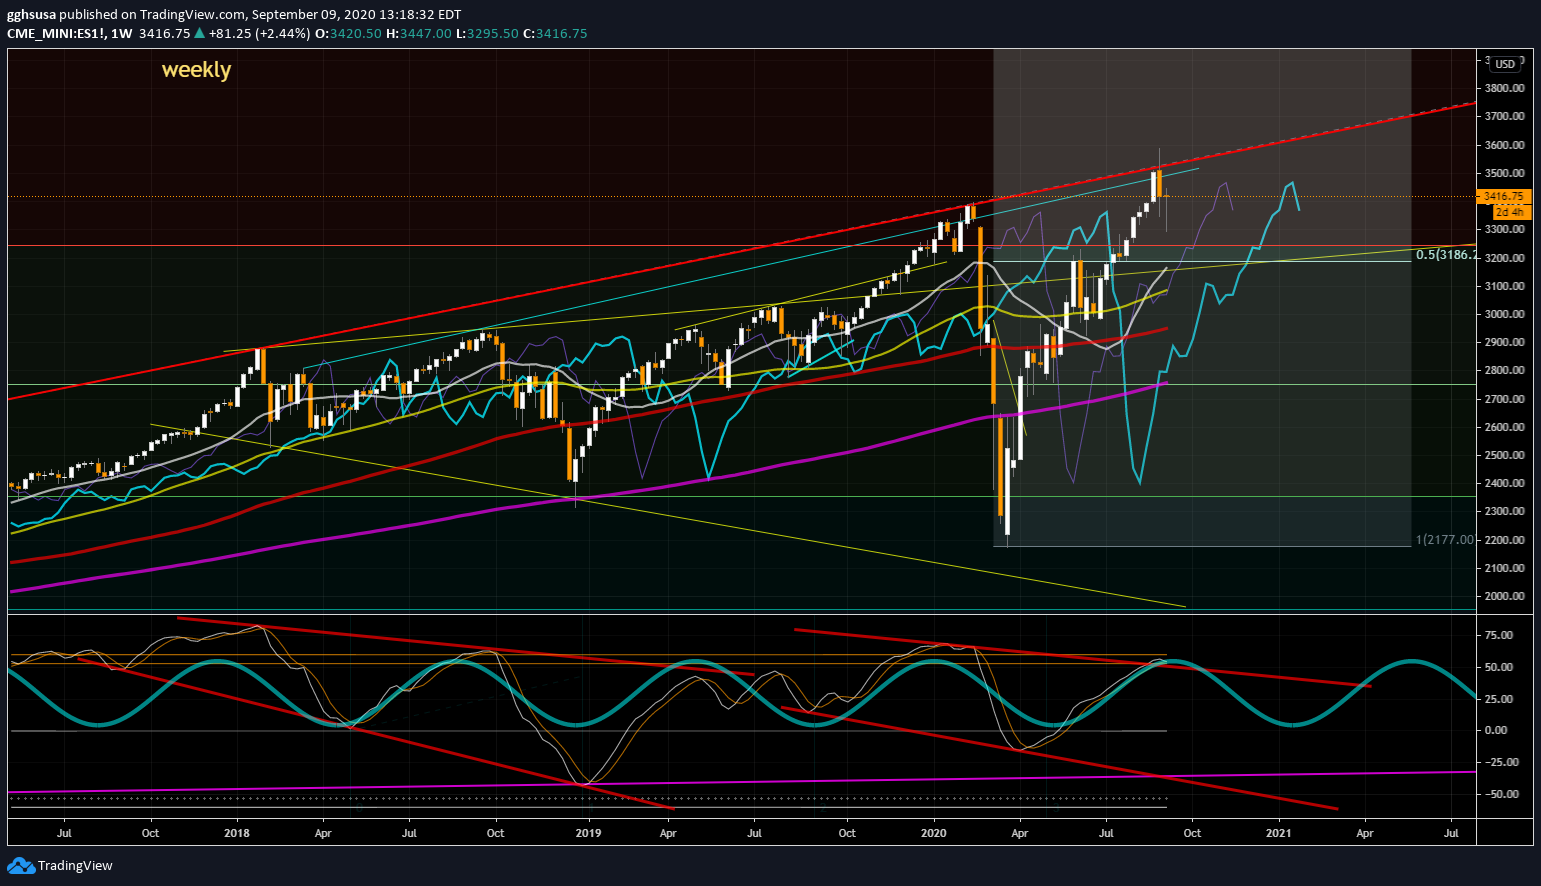The width and height of the screenshot is (1541, 886).
Task: Select the 1(2177.00 Fibonacci level label
Action: 1445,540
